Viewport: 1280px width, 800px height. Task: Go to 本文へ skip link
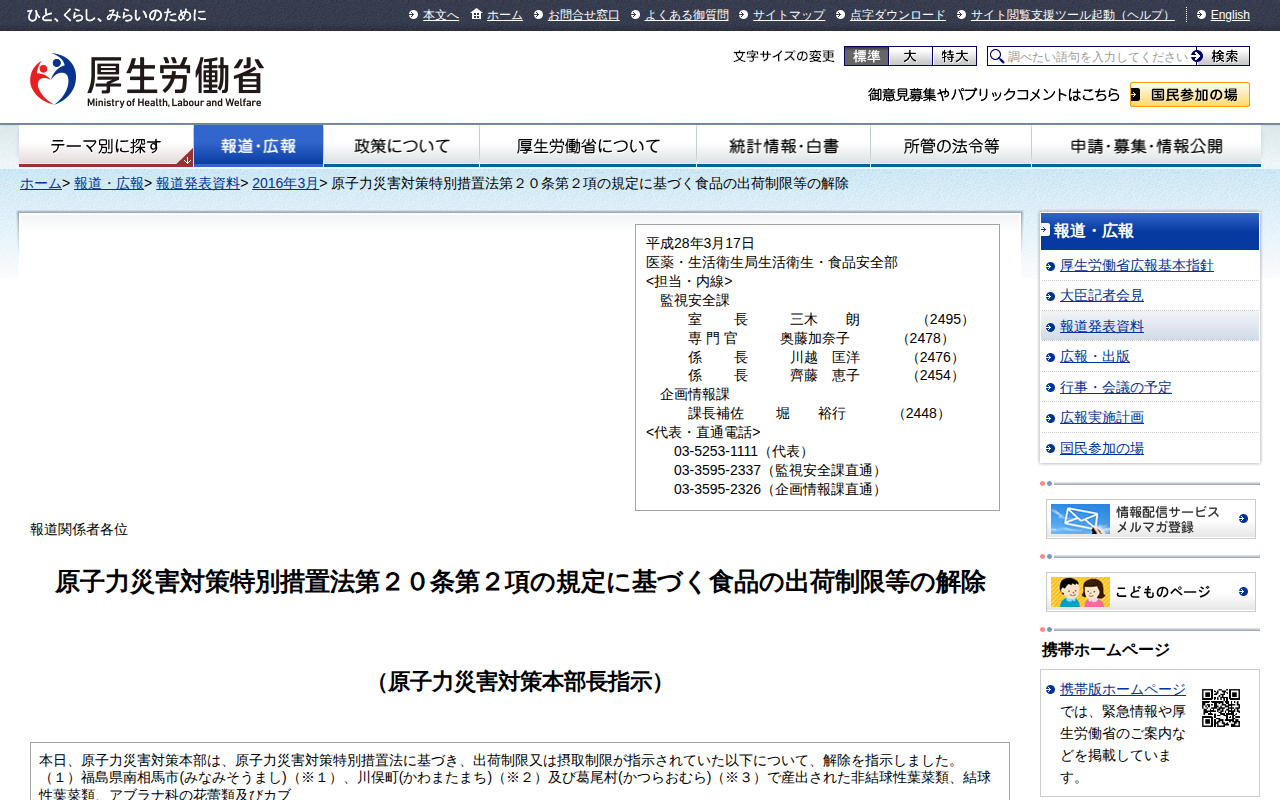[441, 15]
